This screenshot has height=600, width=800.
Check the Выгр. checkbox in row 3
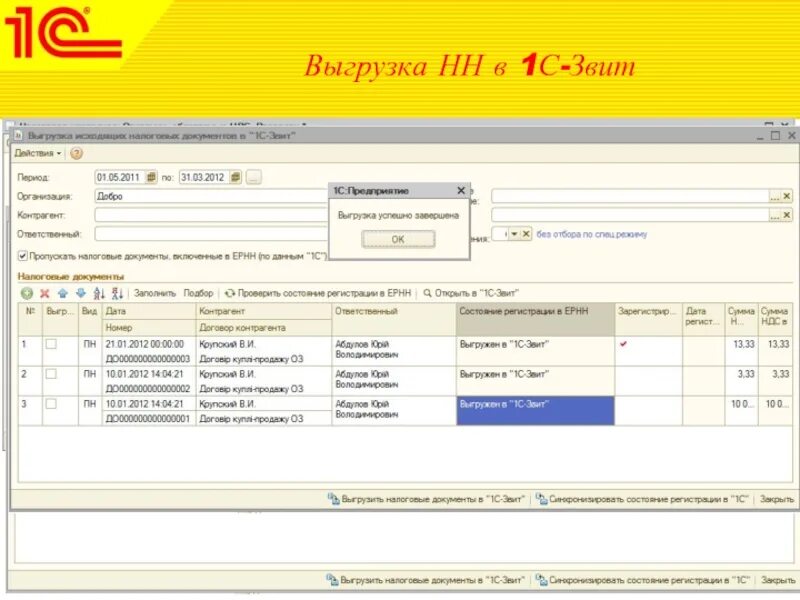coord(51,404)
